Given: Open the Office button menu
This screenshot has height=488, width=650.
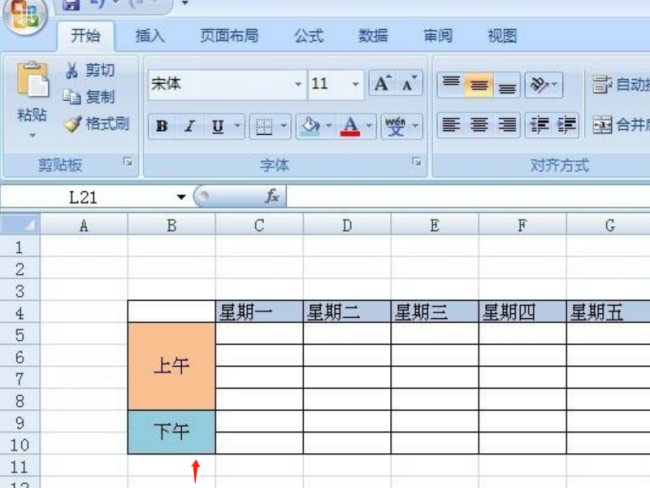Looking at the screenshot, I should 25,15.
